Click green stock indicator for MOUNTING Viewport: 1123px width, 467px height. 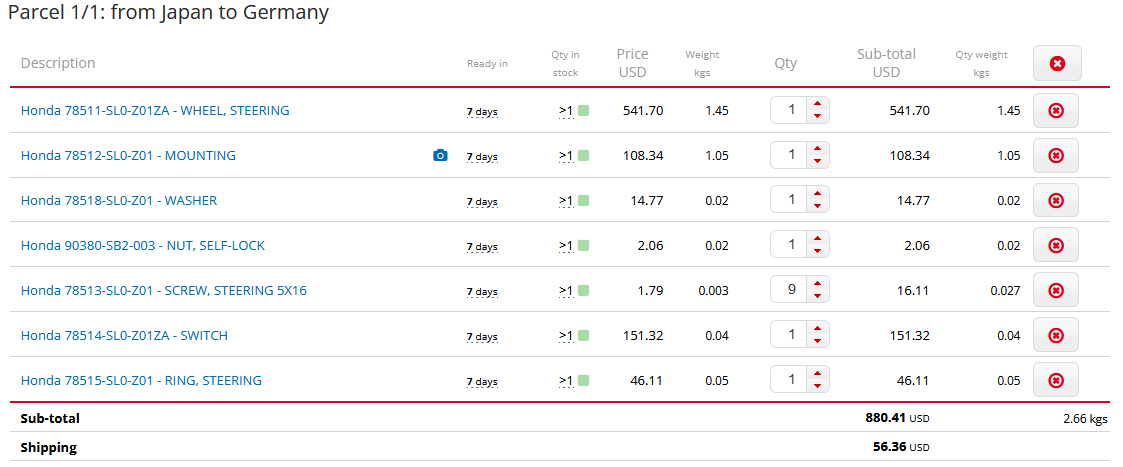click(x=583, y=155)
